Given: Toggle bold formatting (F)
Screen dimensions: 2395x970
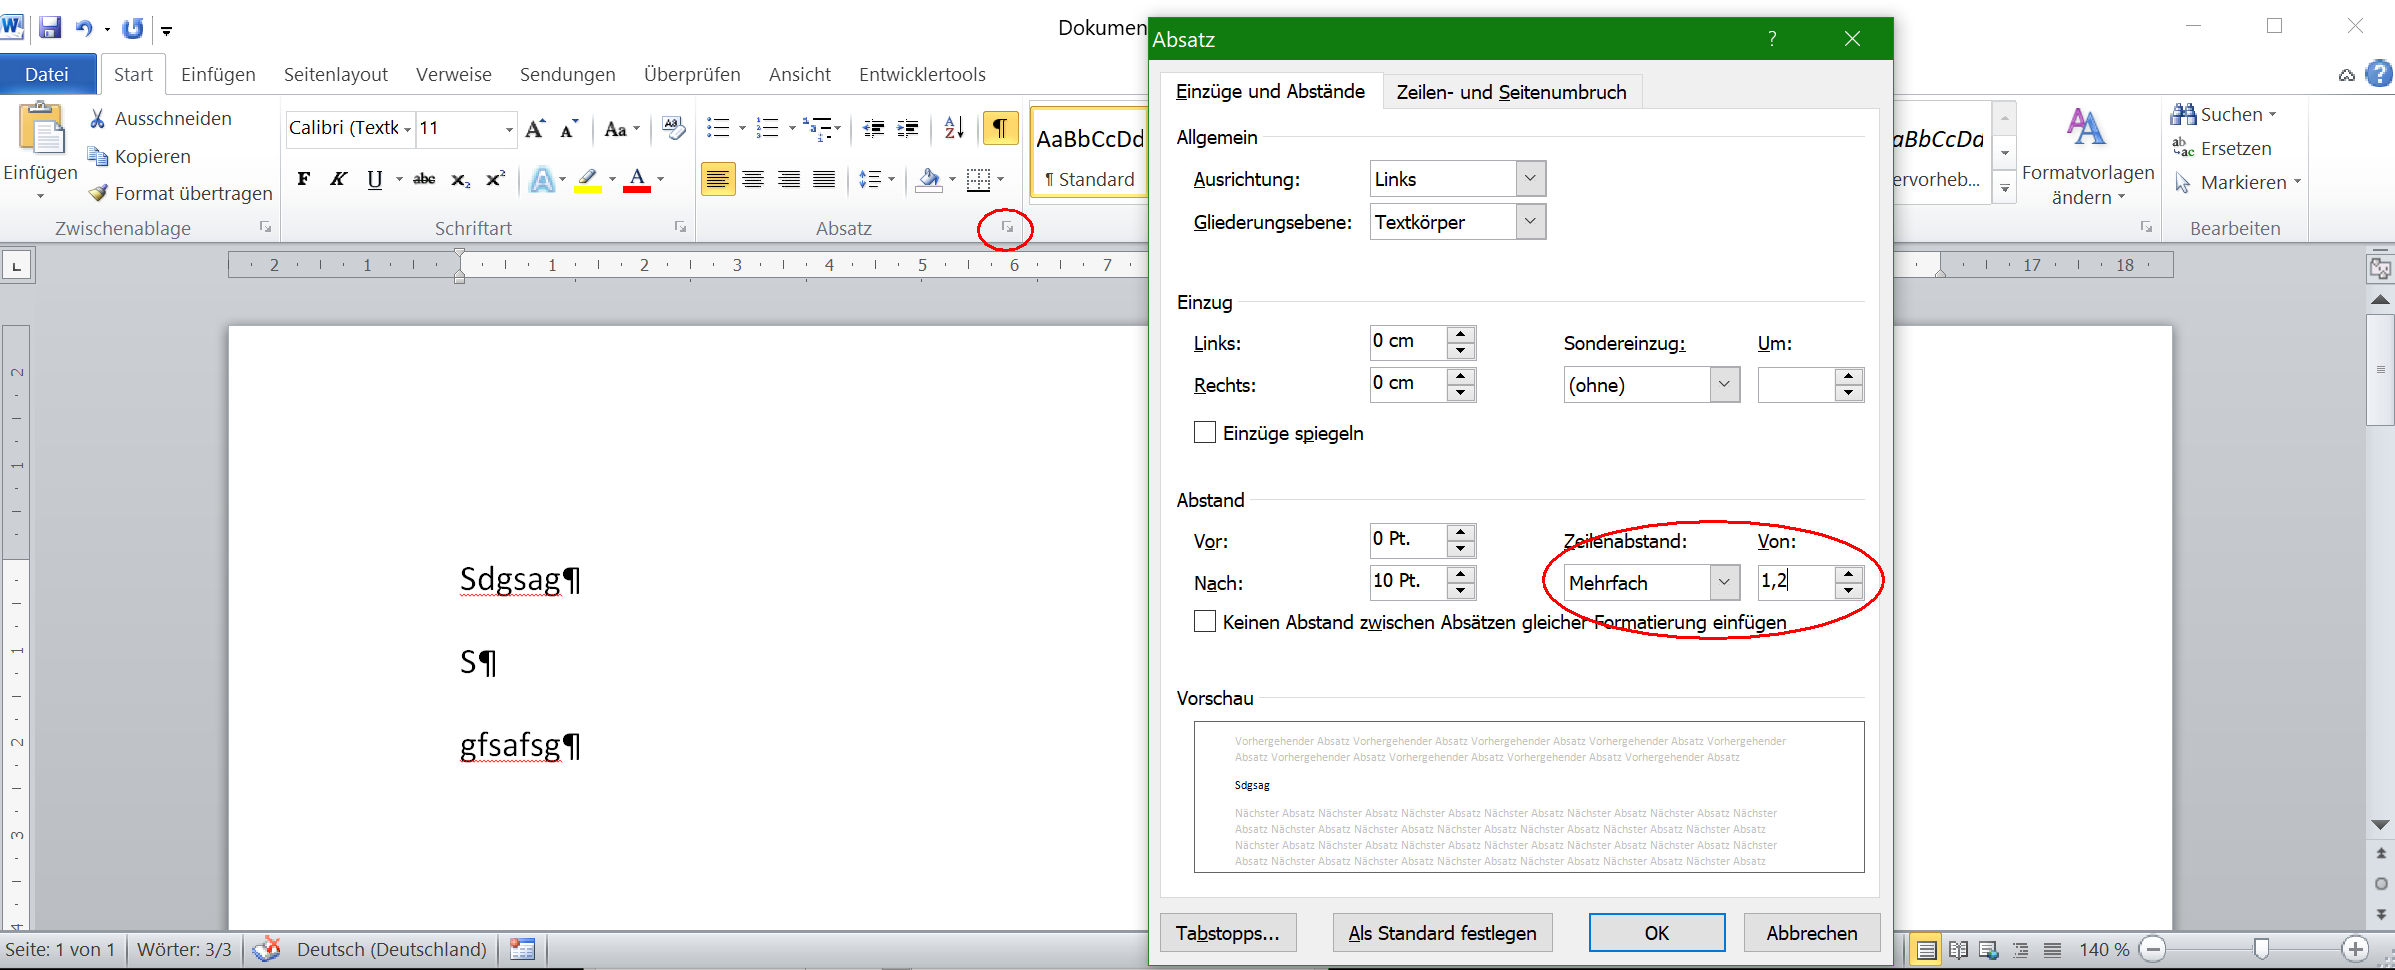Looking at the screenshot, I should [x=303, y=179].
